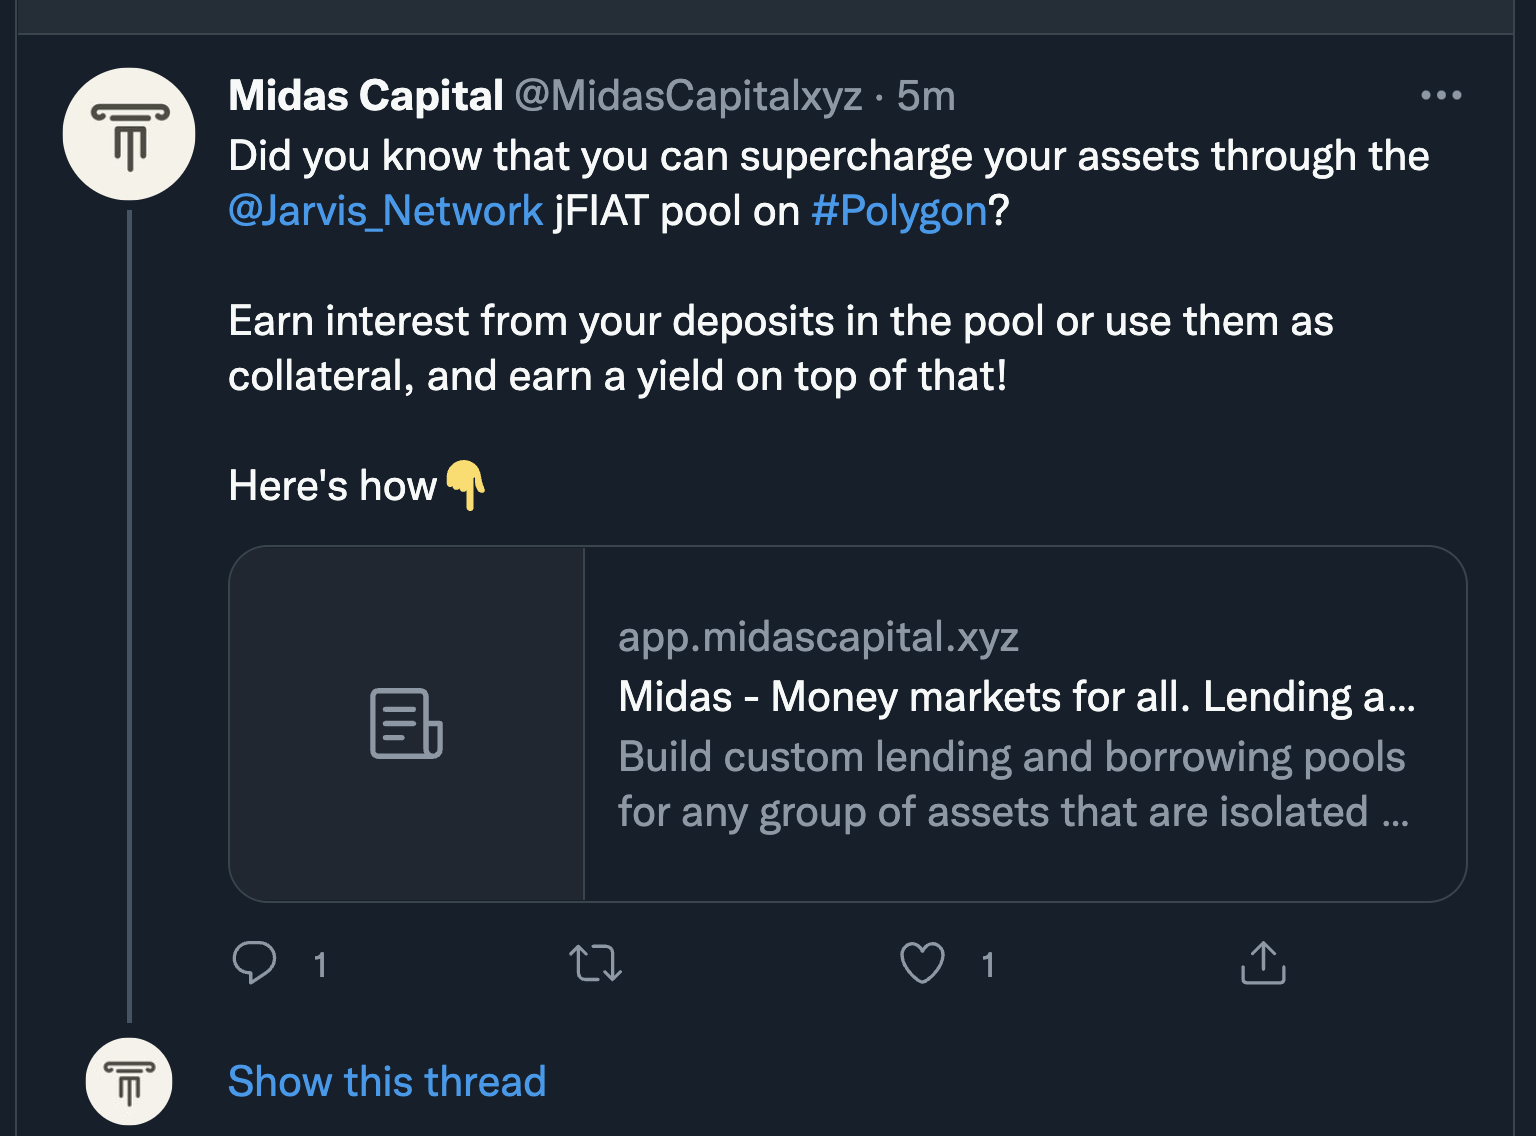Click the like count showing 1
Image resolution: width=1536 pixels, height=1136 pixels.
pos(989,964)
